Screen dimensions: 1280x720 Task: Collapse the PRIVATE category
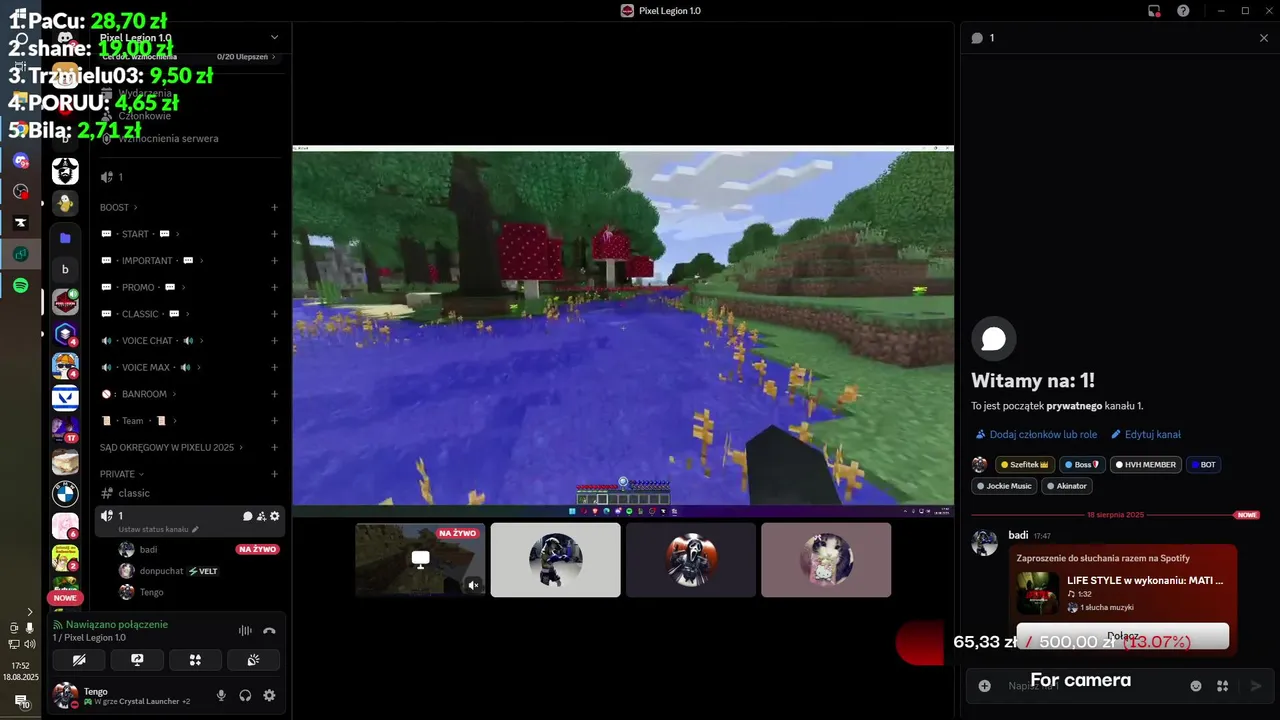(x=122, y=474)
